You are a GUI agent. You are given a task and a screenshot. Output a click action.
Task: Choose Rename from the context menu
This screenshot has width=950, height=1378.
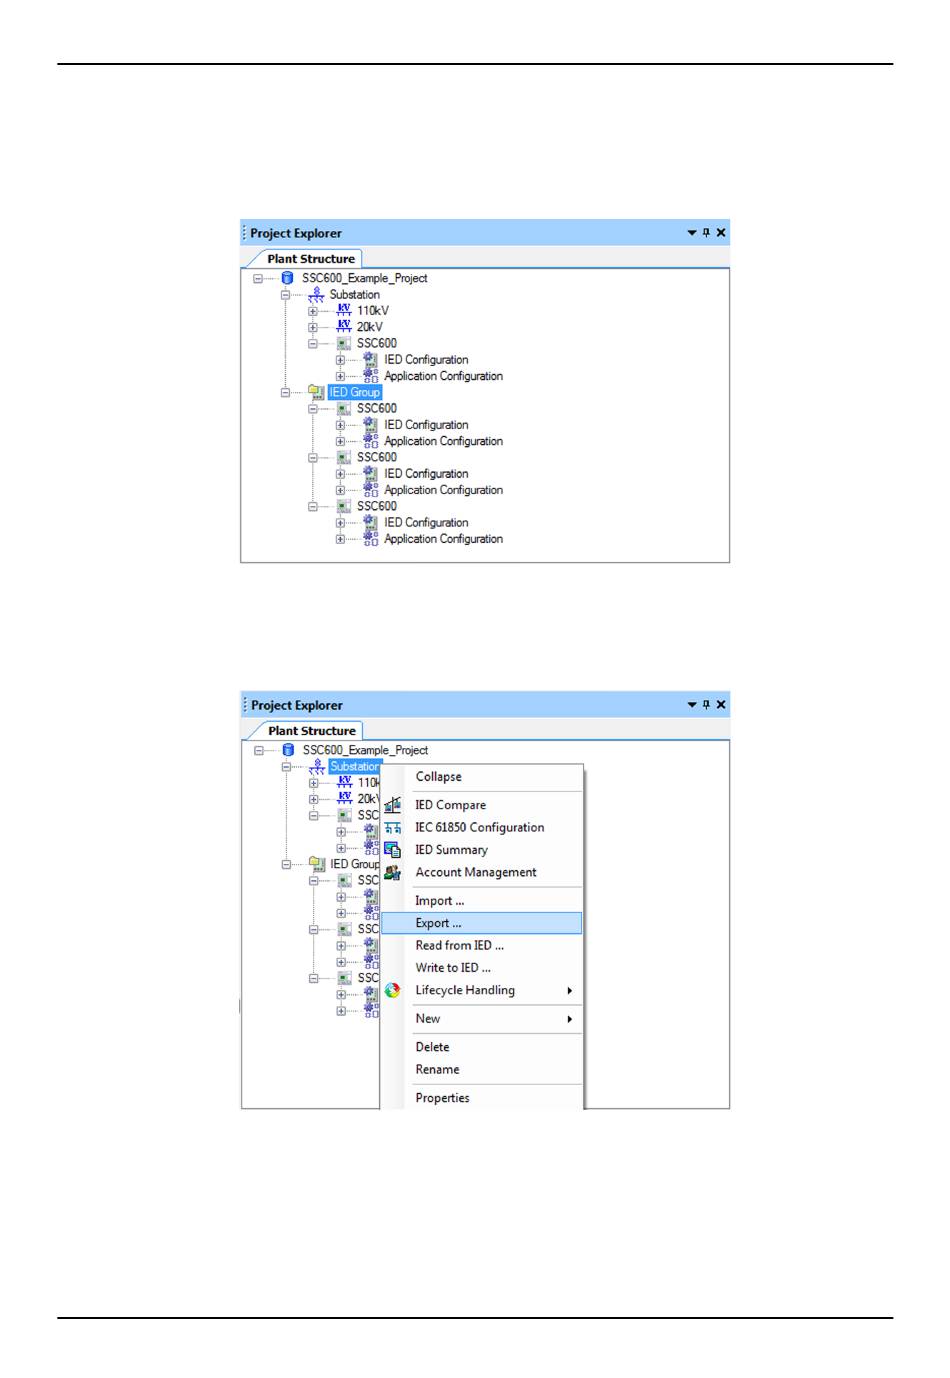click(x=482, y=1070)
